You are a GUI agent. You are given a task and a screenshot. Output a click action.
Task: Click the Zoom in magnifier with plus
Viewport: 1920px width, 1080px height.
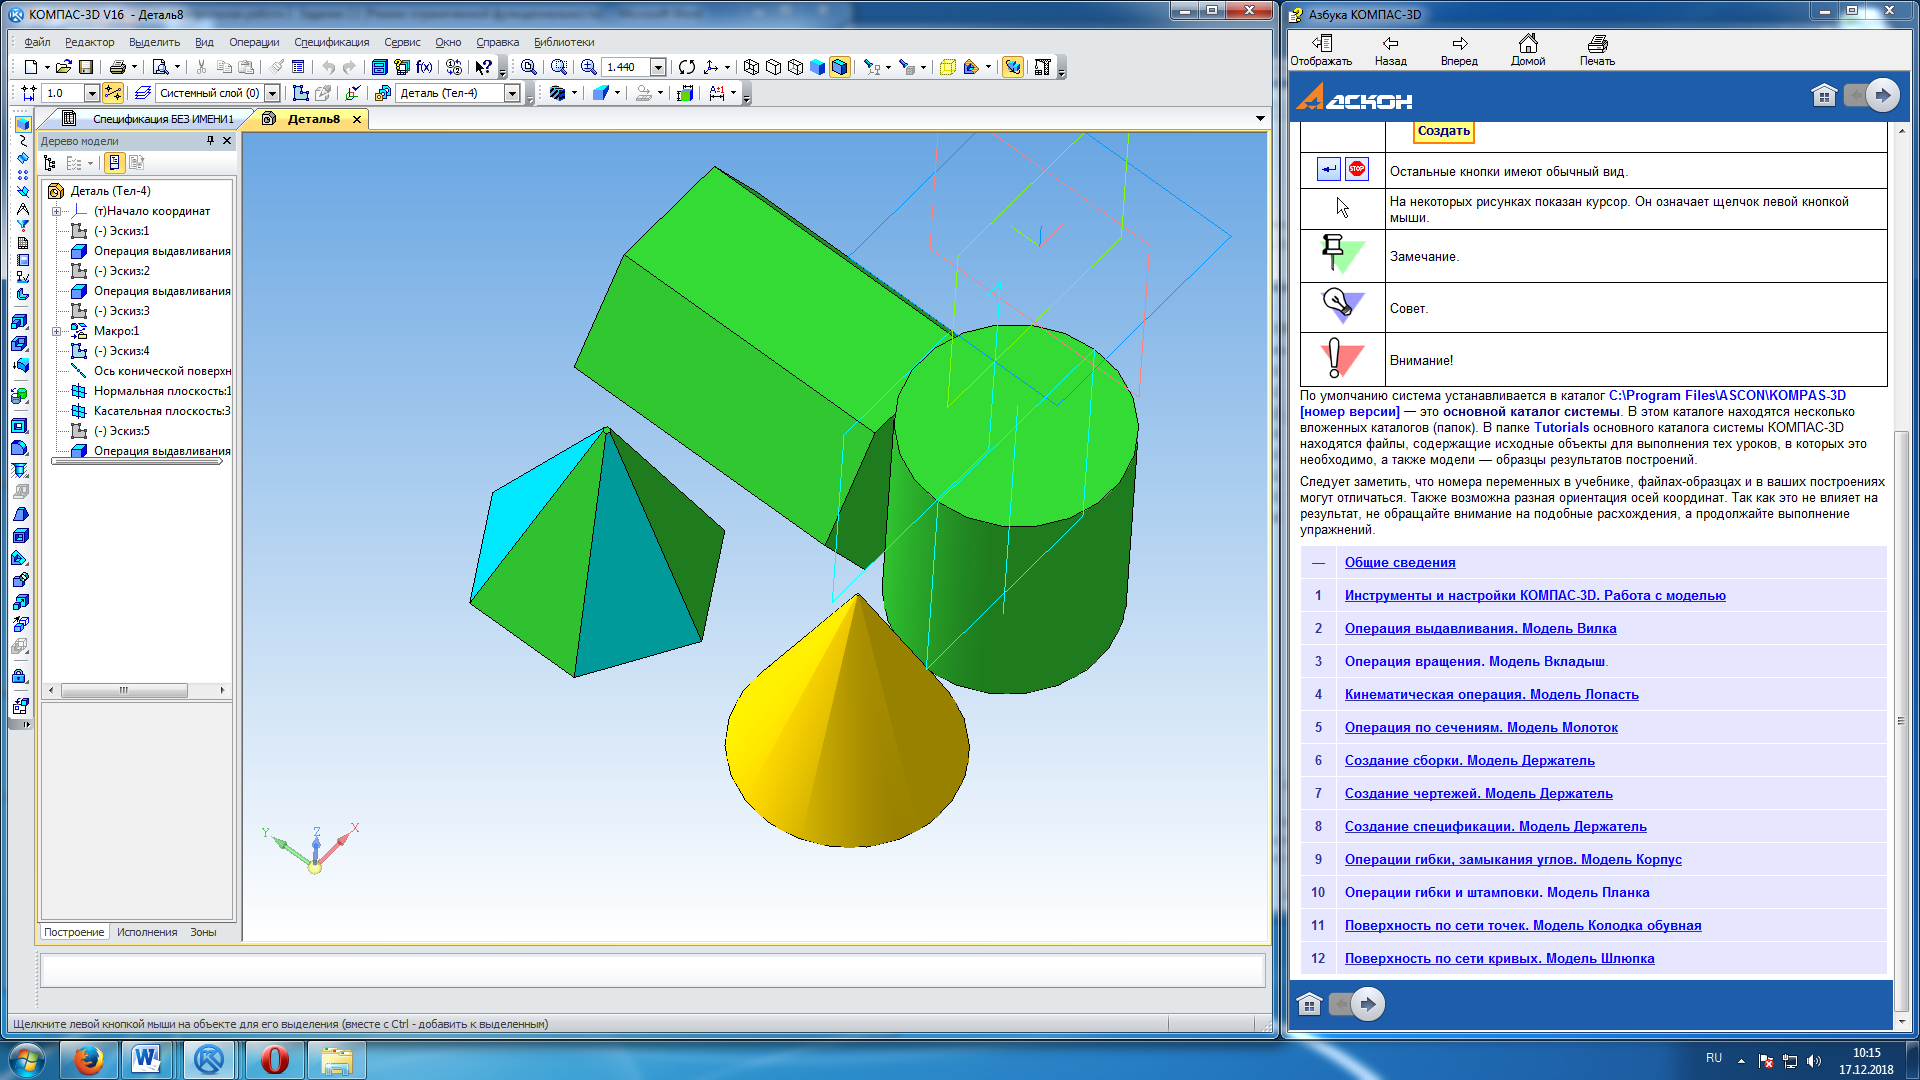(589, 67)
